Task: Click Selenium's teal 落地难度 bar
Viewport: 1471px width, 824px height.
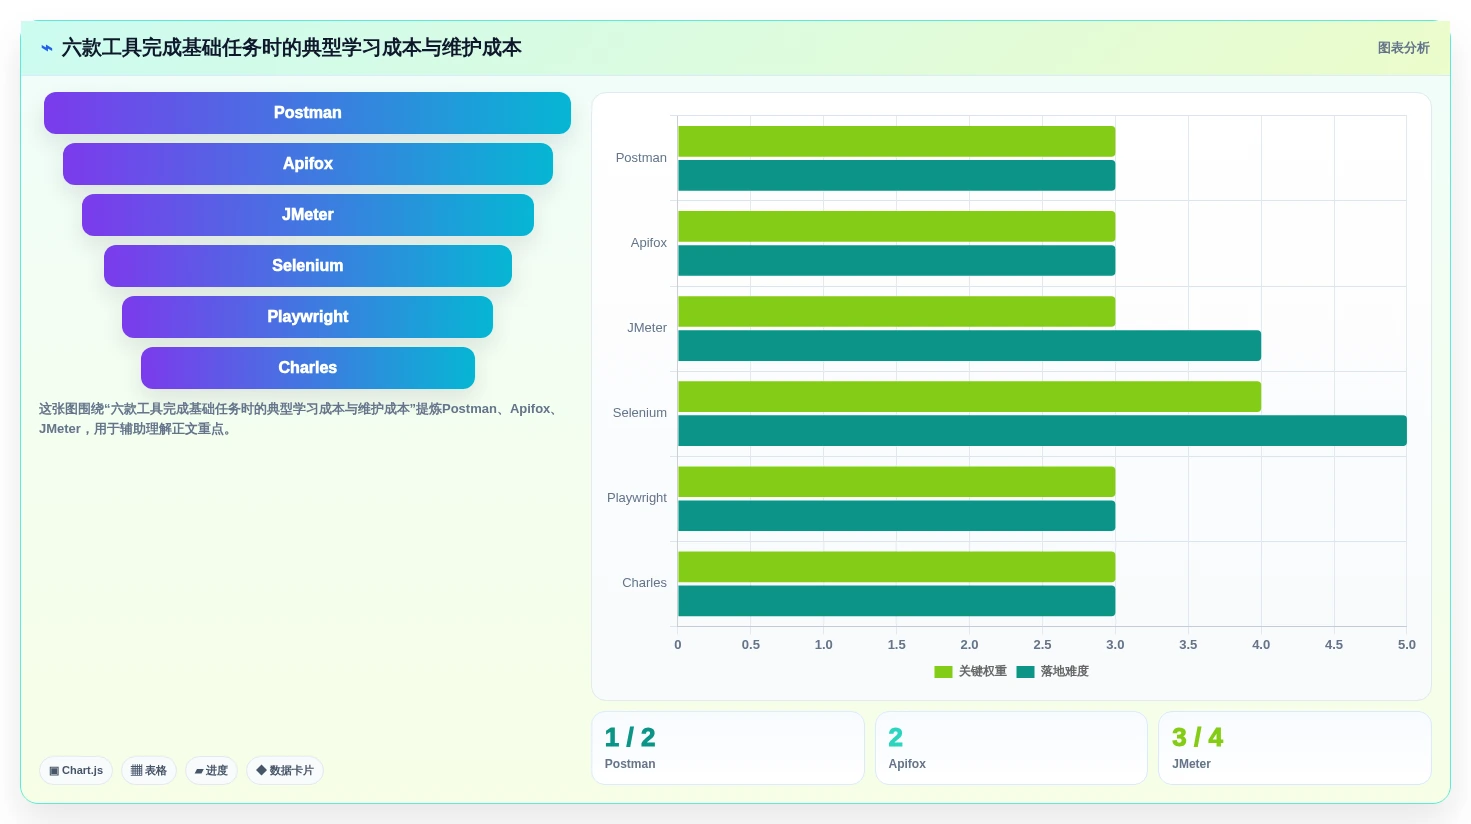Action: (x=1042, y=431)
